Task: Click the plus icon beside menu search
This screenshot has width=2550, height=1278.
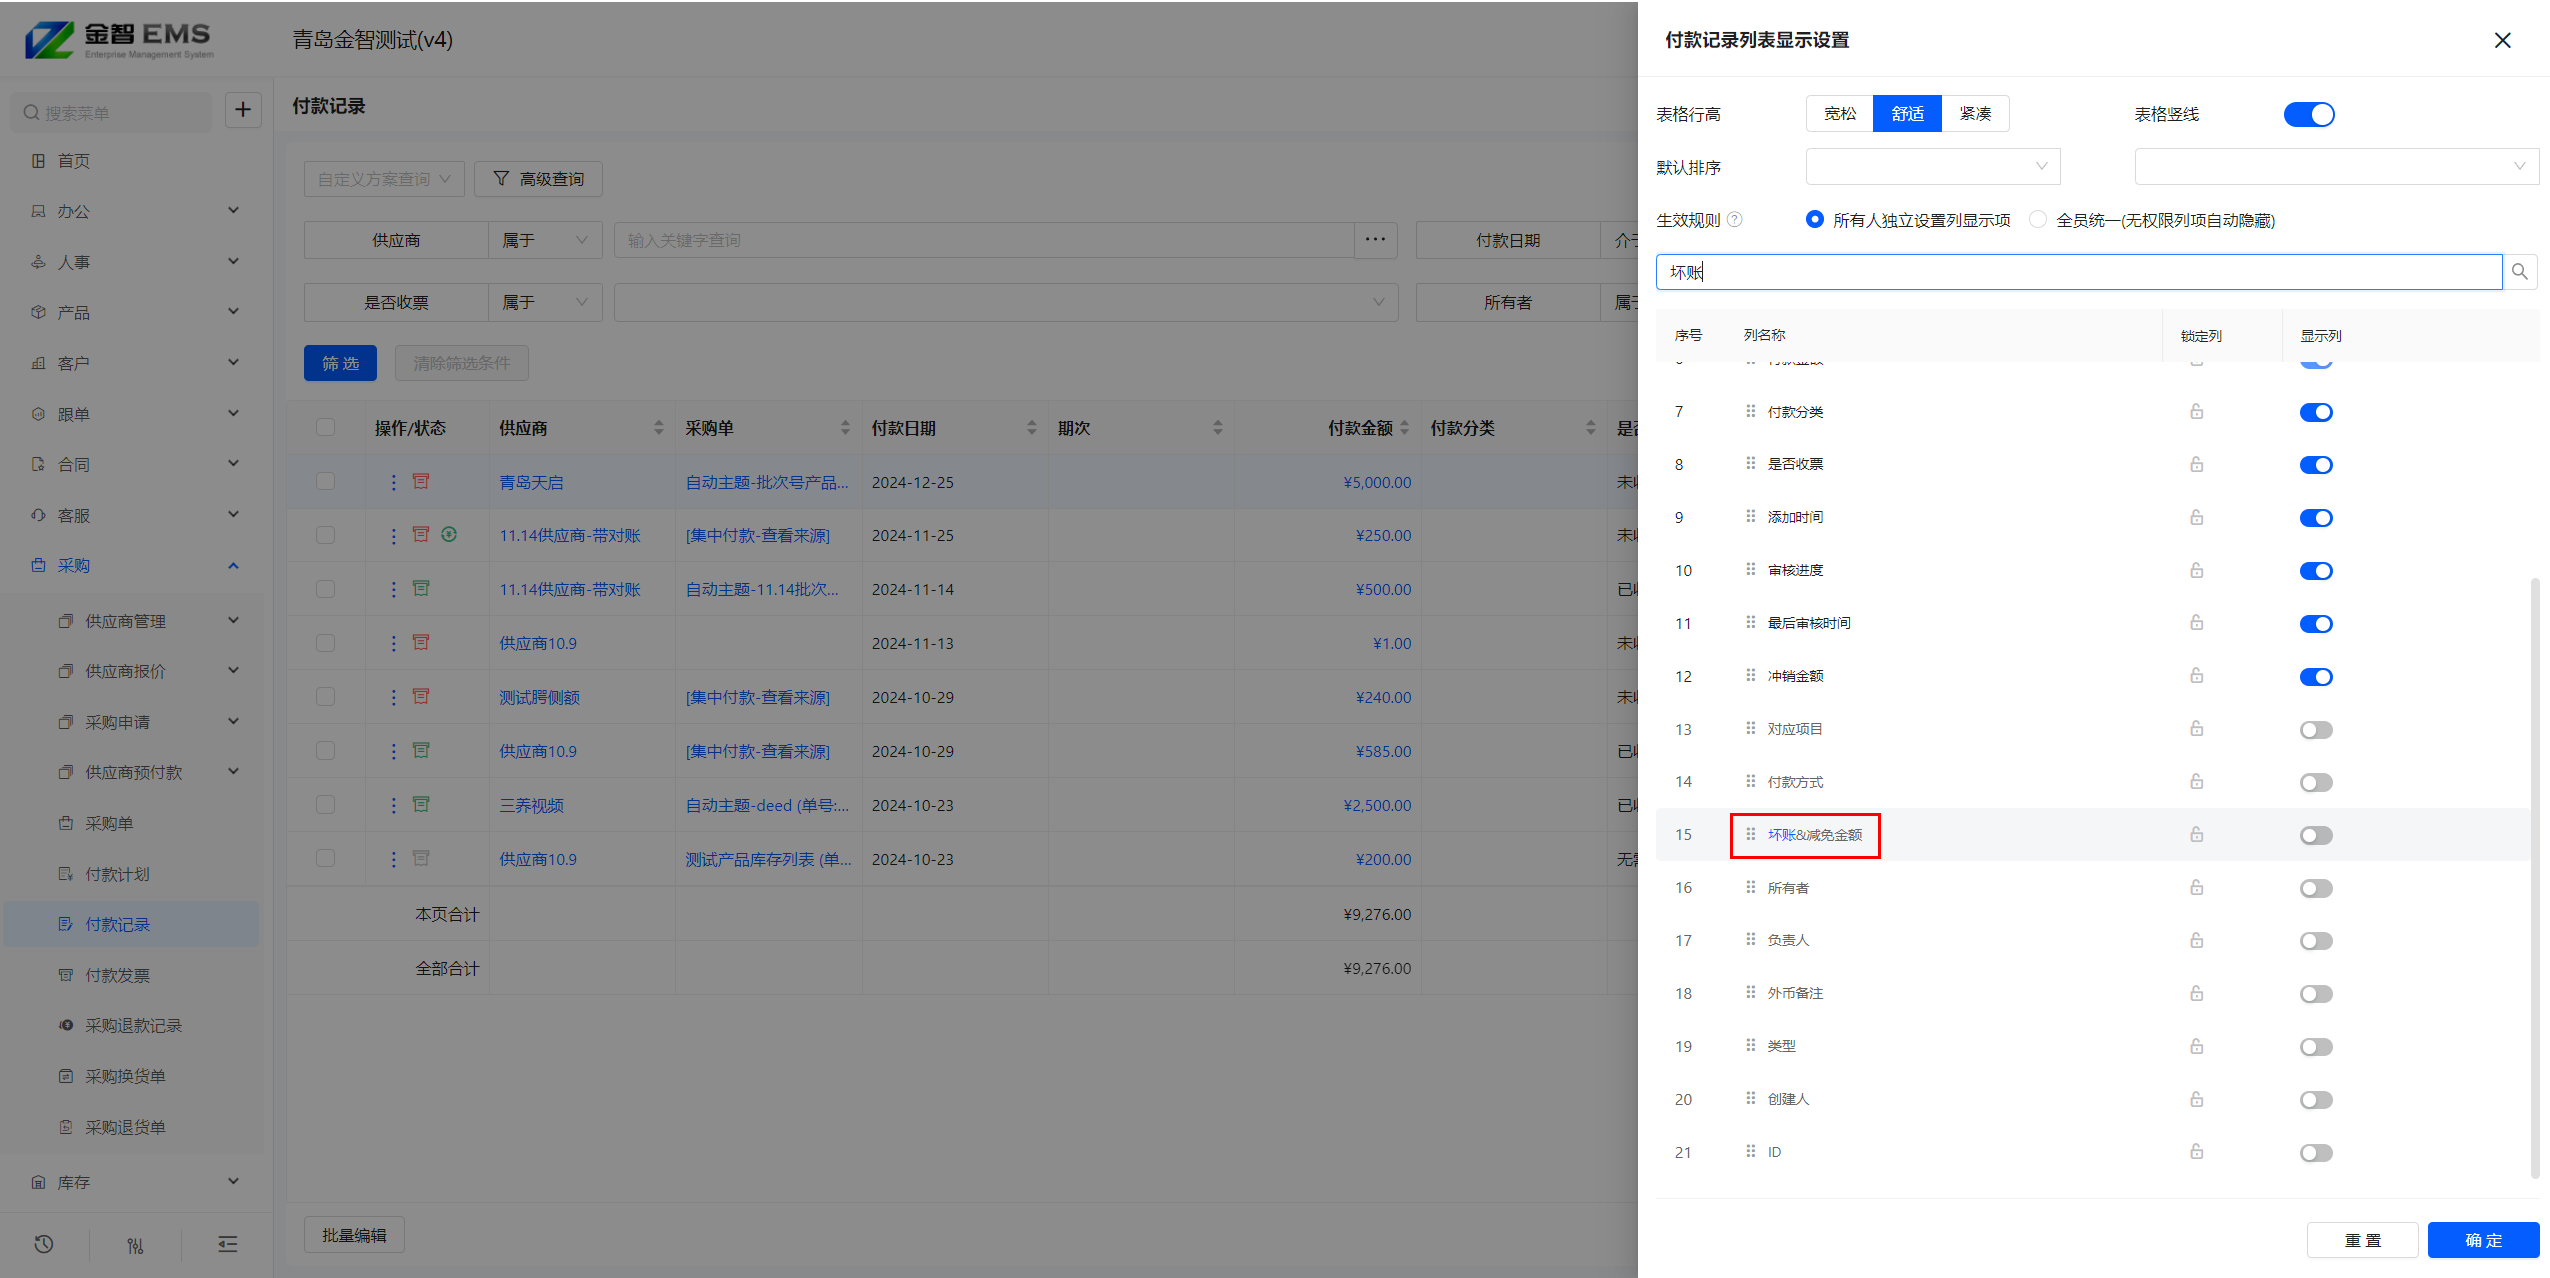Action: 243,109
